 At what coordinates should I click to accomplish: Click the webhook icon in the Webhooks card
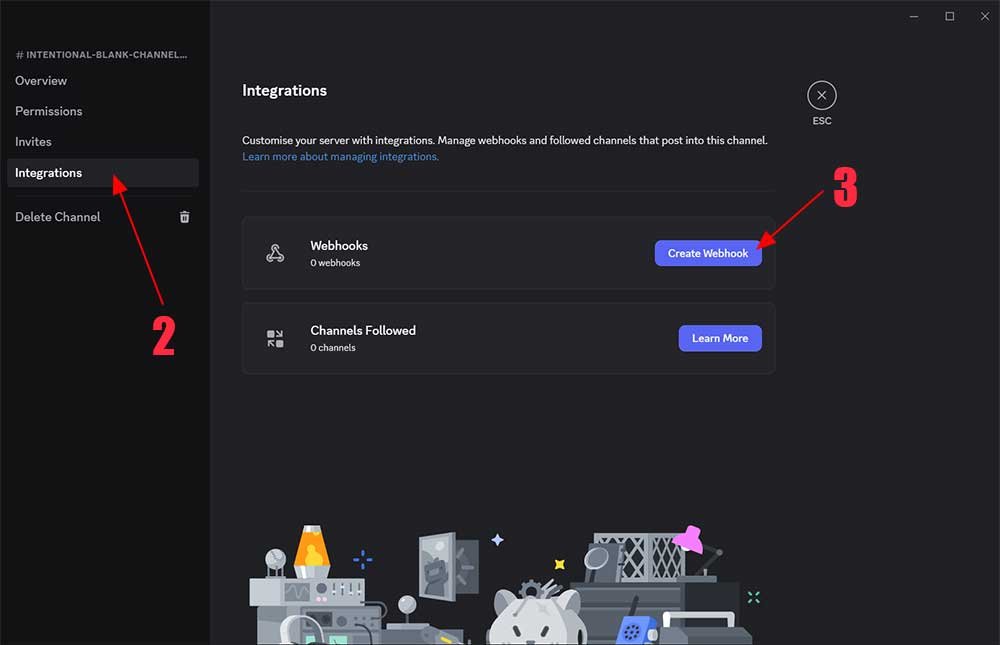pos(275,253)
